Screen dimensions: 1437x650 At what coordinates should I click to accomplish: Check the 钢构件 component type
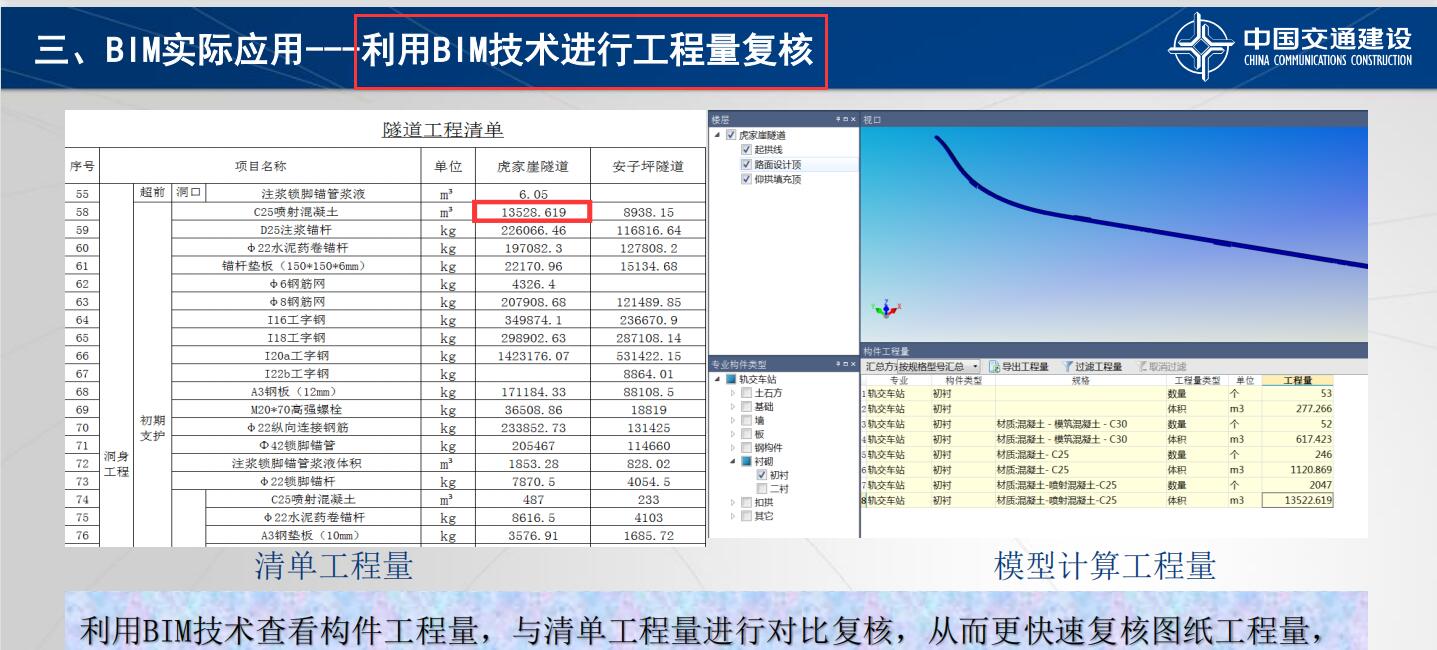tap(746, 448)
